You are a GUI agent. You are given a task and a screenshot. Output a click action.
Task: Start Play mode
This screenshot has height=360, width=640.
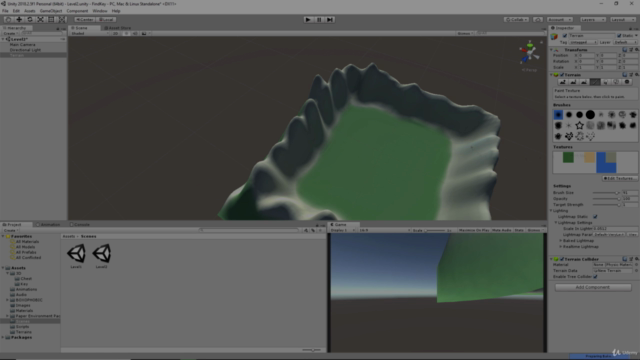click(x=308, y=20)
